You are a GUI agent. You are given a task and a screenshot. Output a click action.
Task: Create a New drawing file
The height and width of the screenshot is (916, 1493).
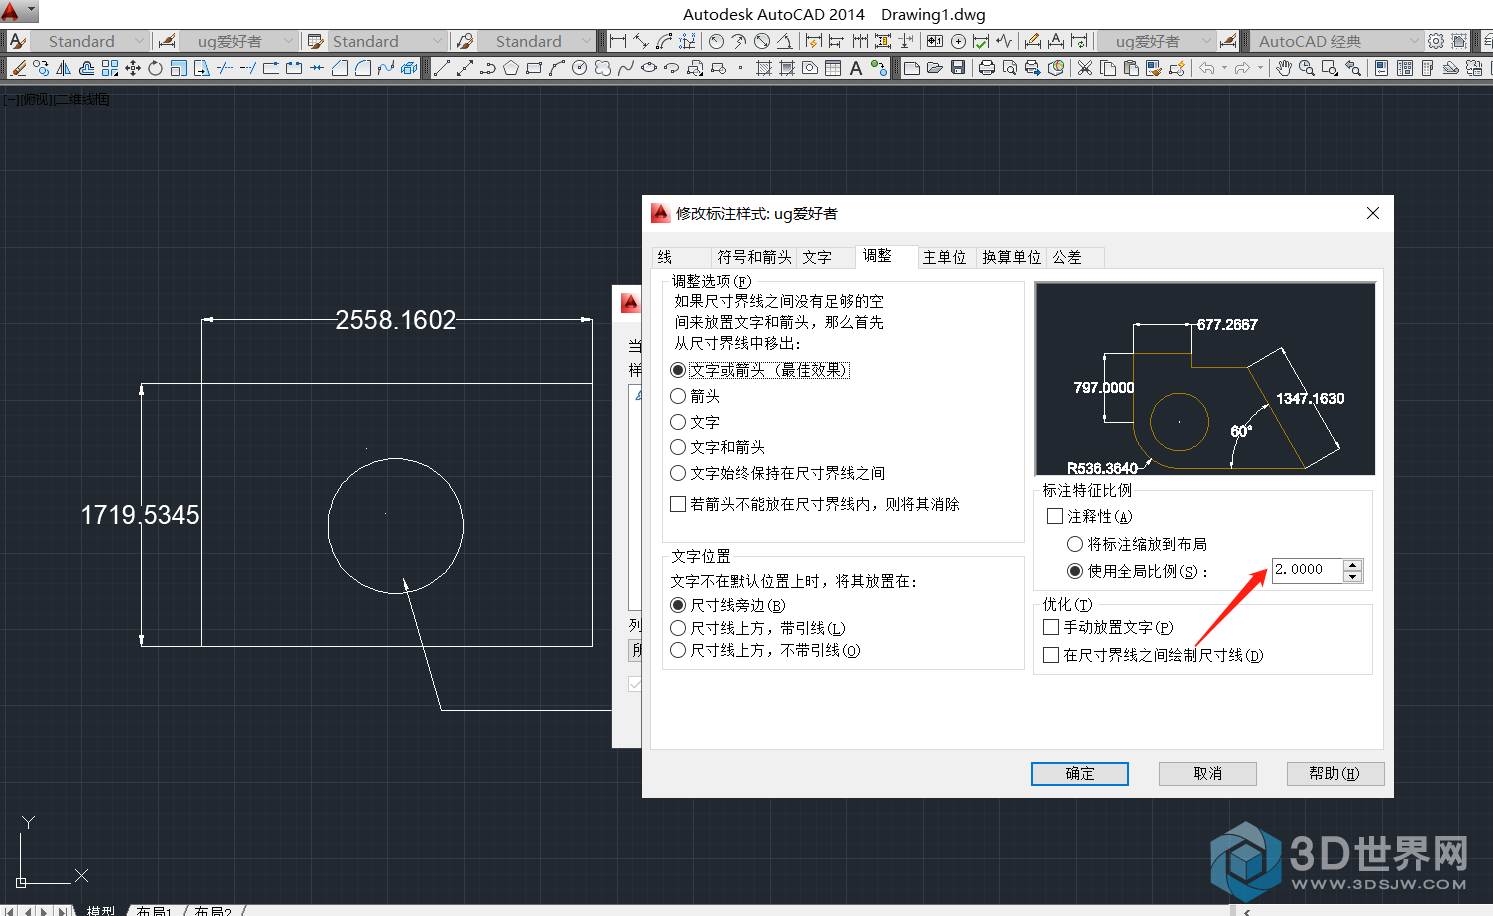tap(912, 68)
